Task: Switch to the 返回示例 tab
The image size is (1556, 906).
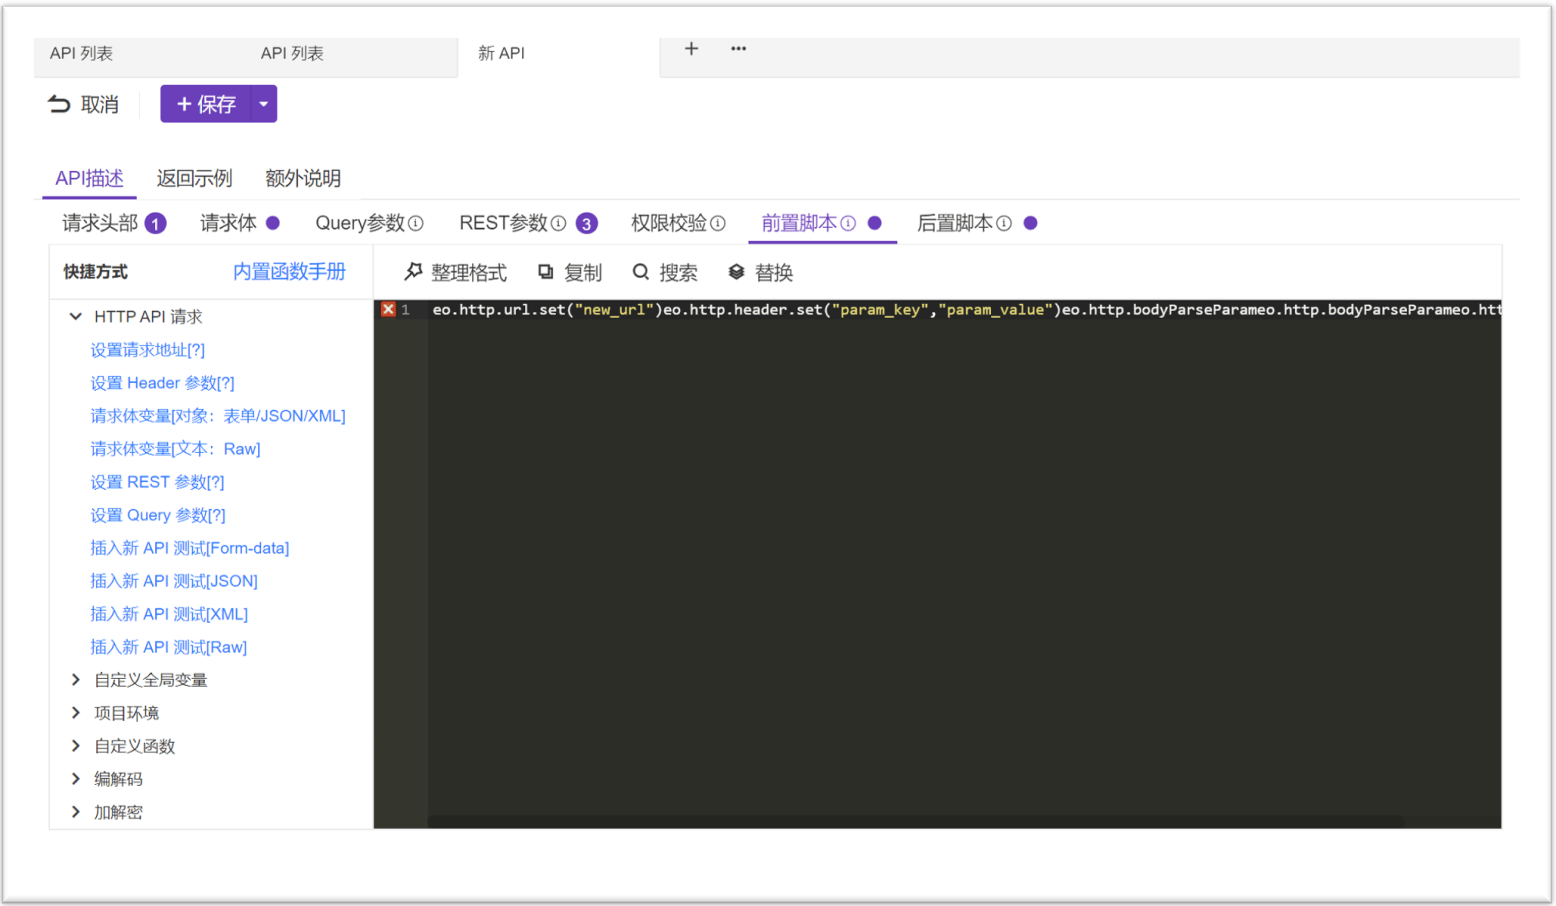Action: tap(194, 178)
